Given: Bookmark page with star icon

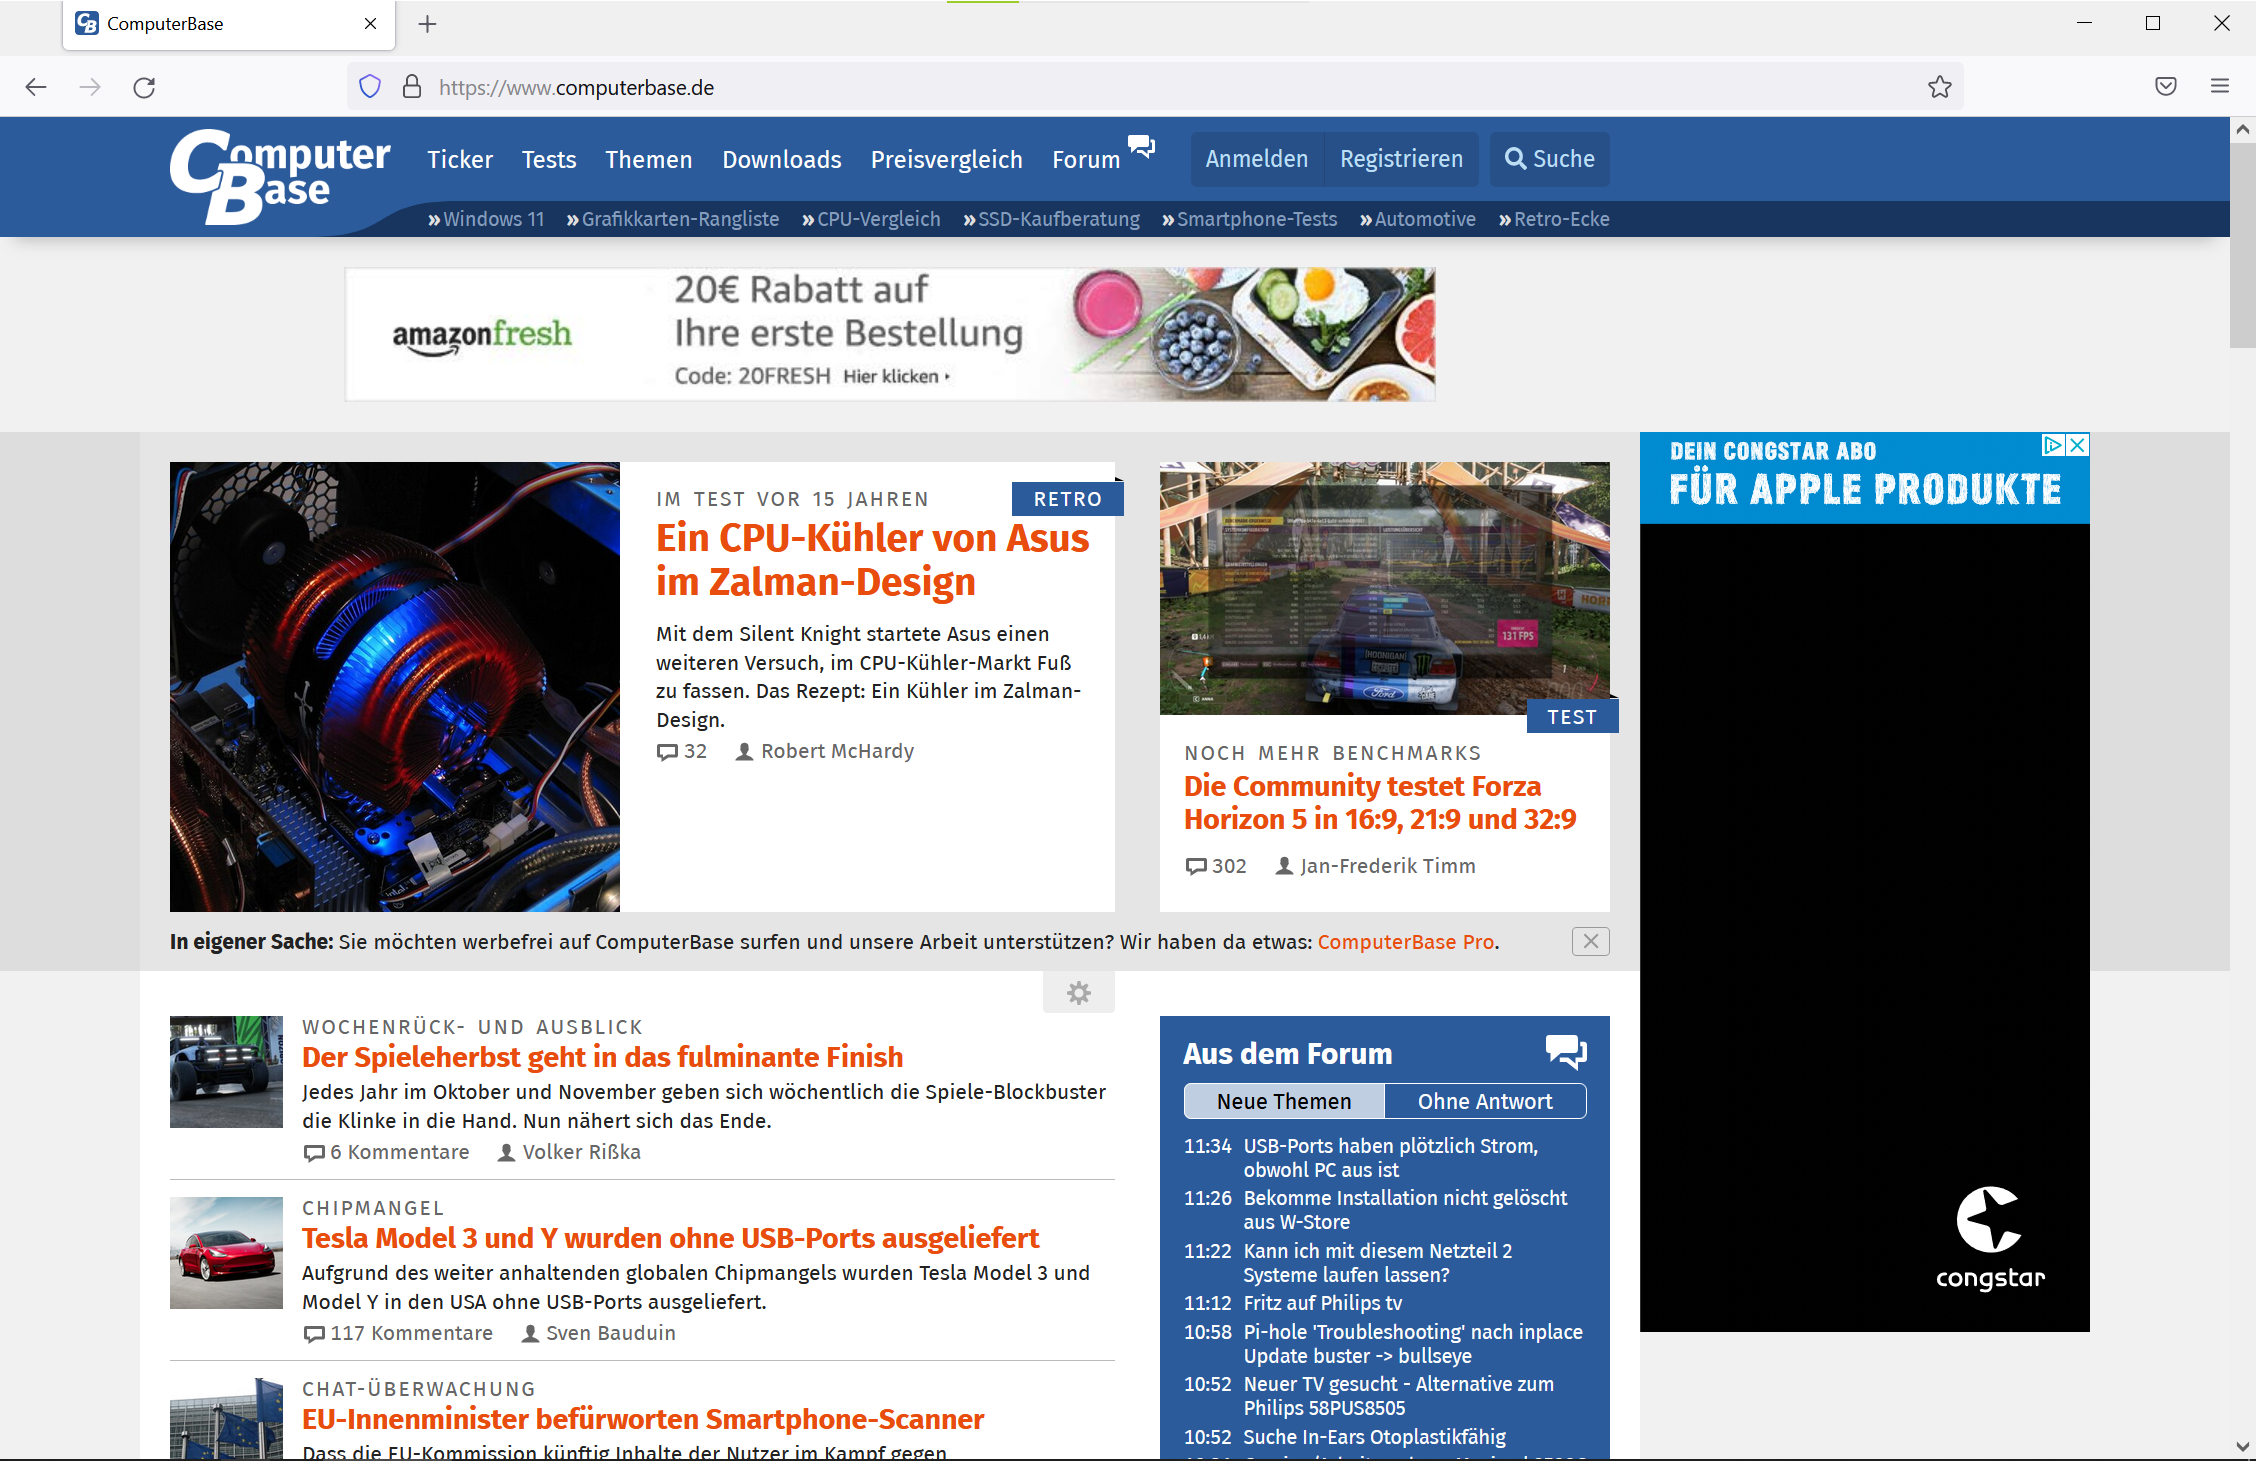Looking at the screenshot, I should click(1939, 87).
